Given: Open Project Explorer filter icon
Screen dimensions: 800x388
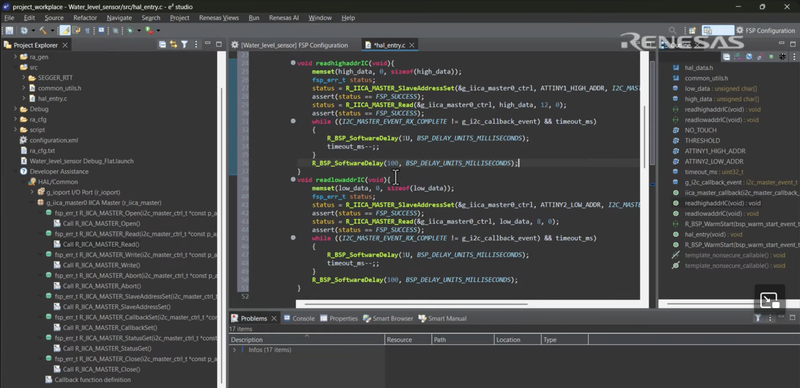Looking at the screenshot, I should click(x=184, y=45).
